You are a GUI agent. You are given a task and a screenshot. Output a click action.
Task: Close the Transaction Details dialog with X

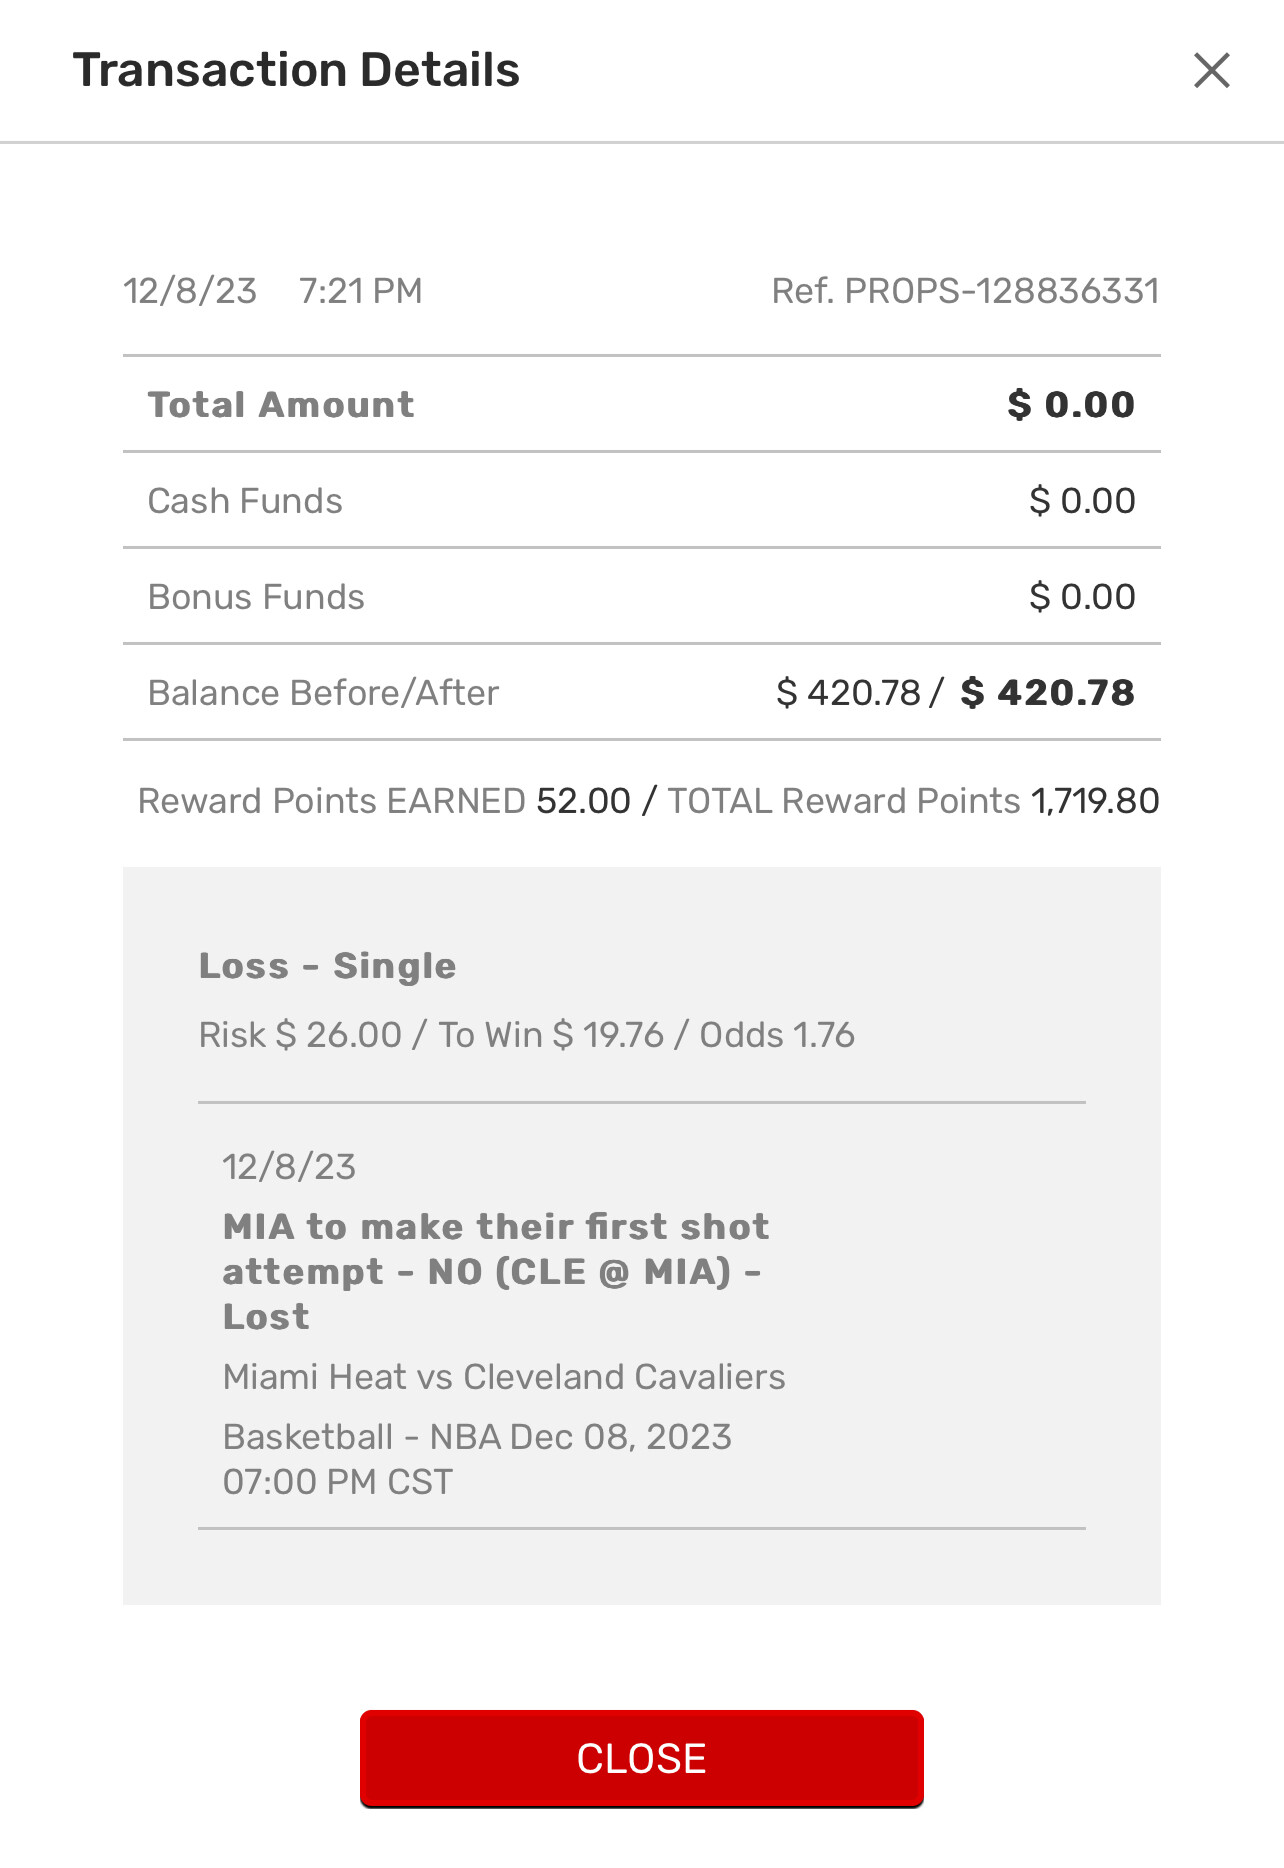point(1211,71)
